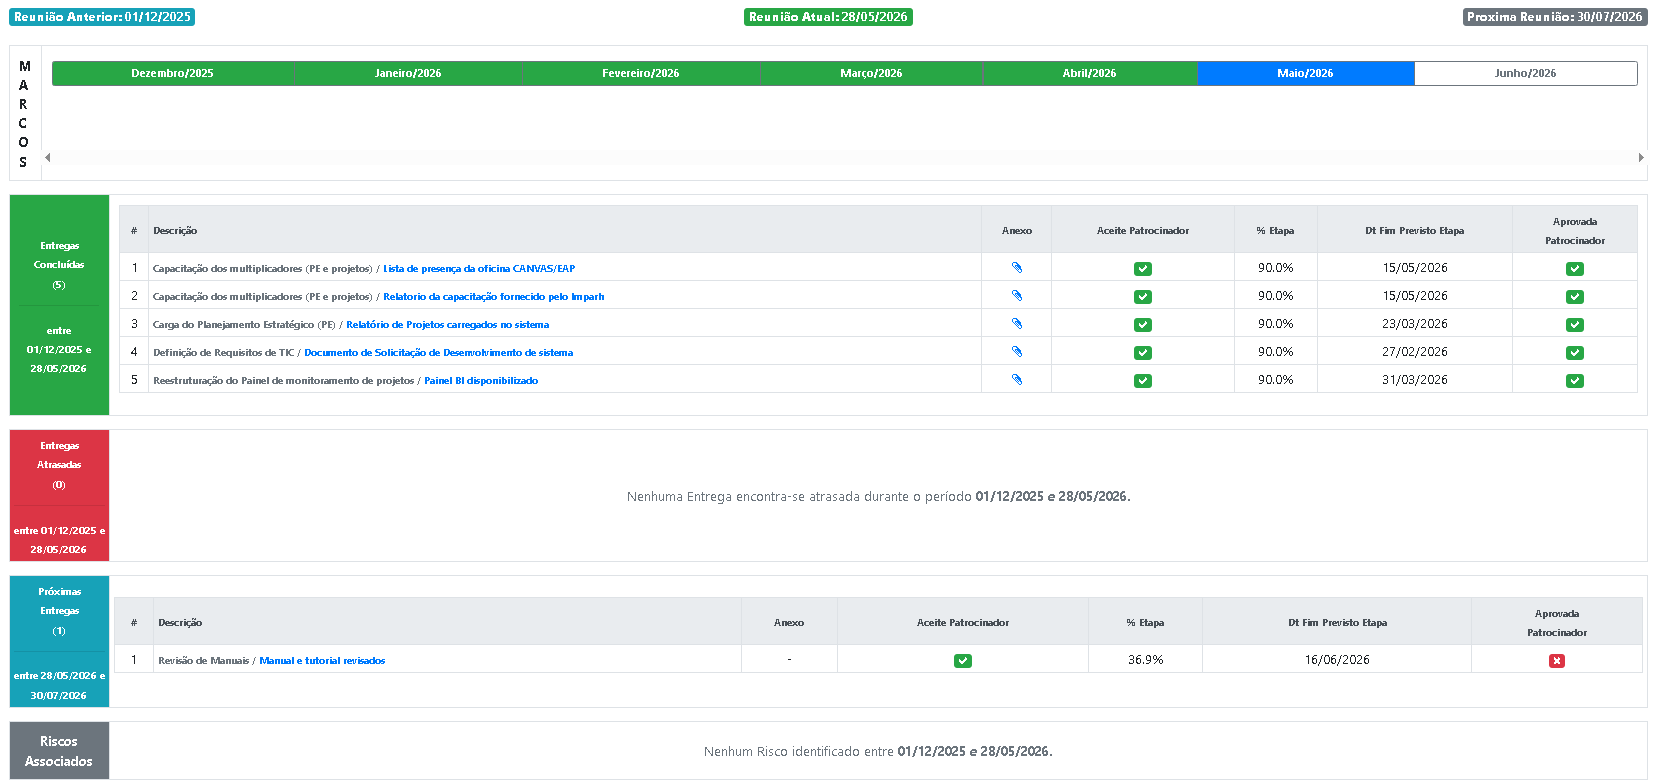Select Março/2026 on the timeline
The width and height of the screenshot is (1654, 781).
pos(871,73)
